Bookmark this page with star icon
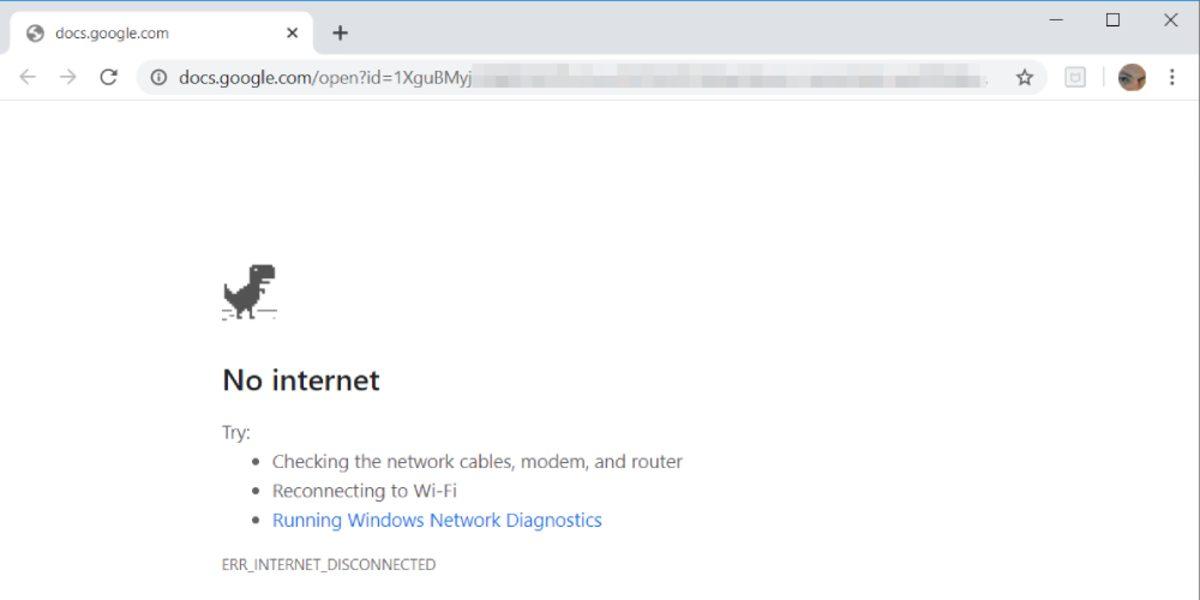Viewport: 1200px width, 600px height. [1024, 77]
